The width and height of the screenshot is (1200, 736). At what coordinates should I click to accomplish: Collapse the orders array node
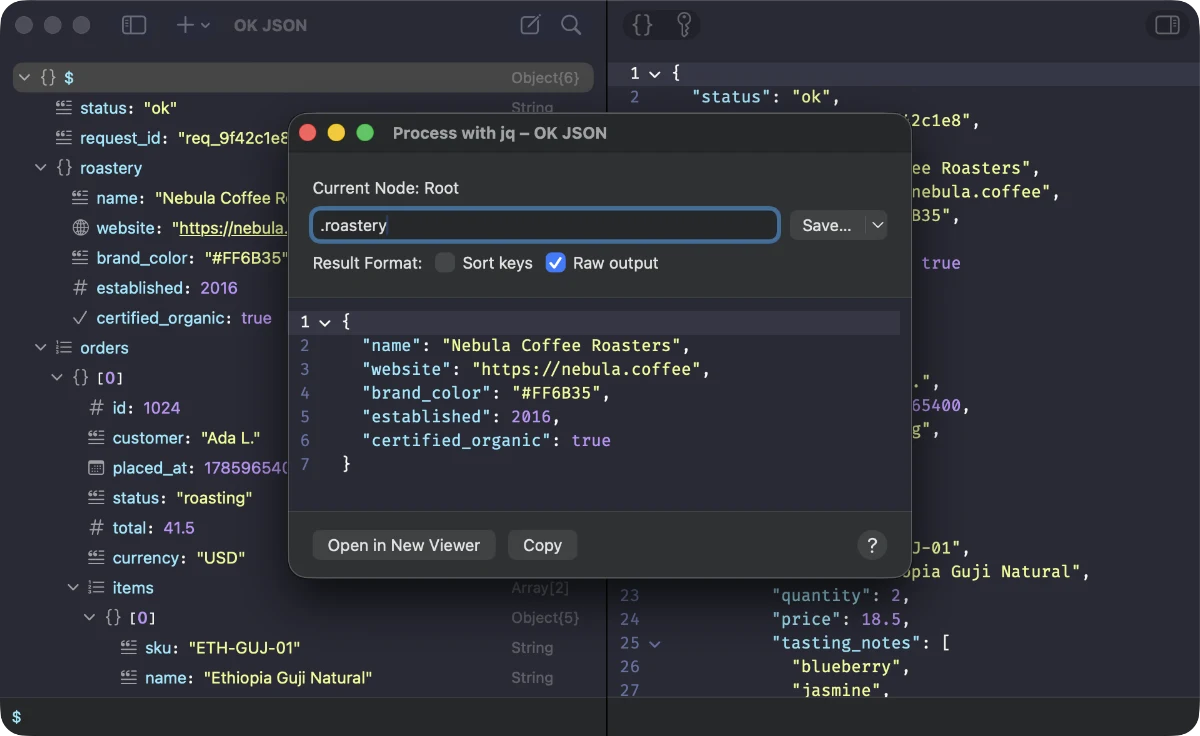pyautogui.click(x=40, y=348)
